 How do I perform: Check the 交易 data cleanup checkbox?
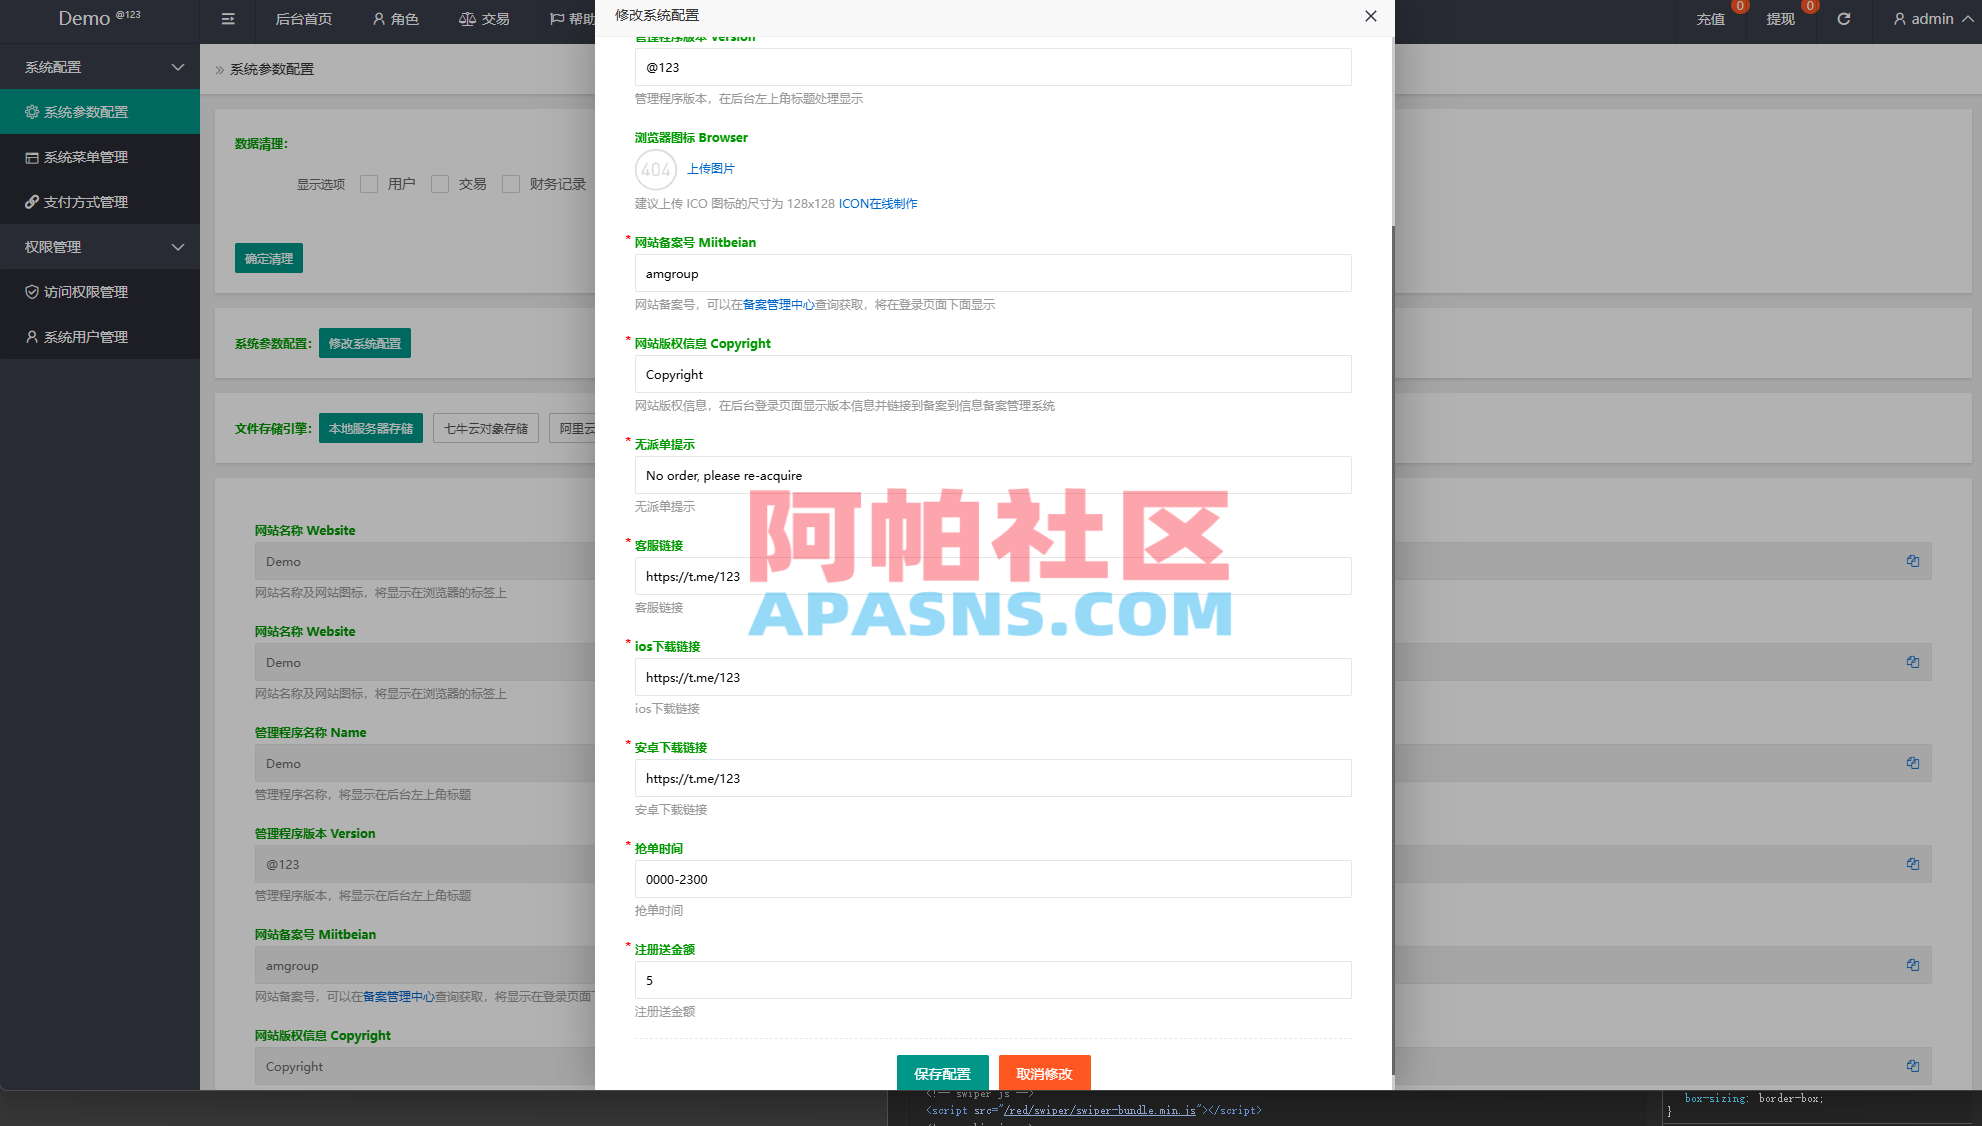click(x=440, y=184)
